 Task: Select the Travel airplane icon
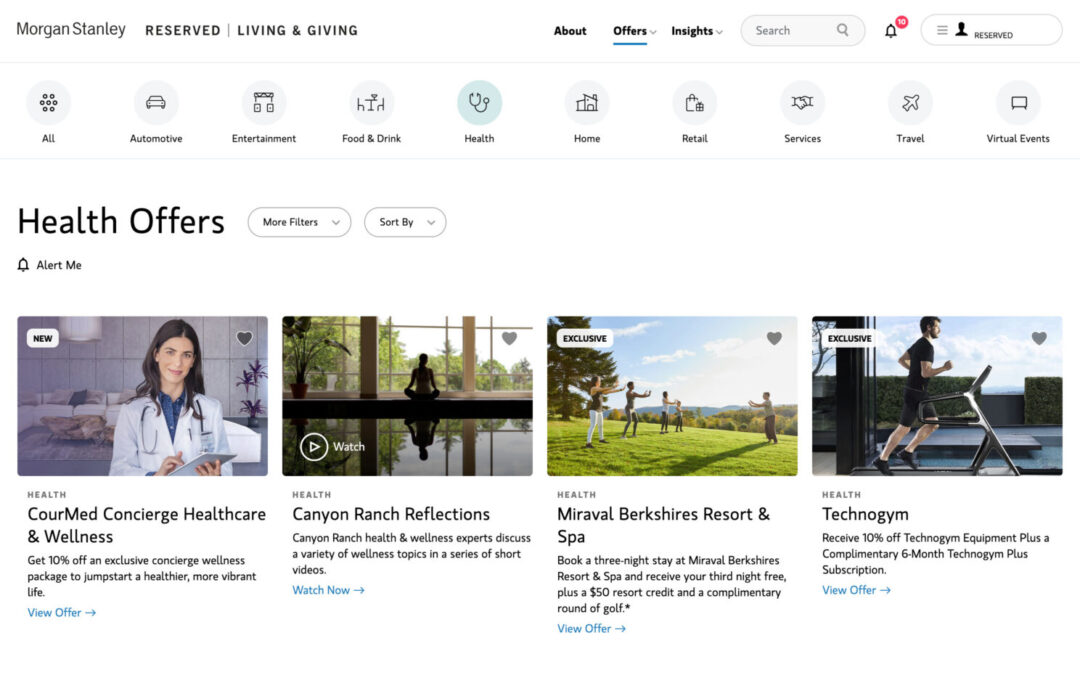[910, 103]
